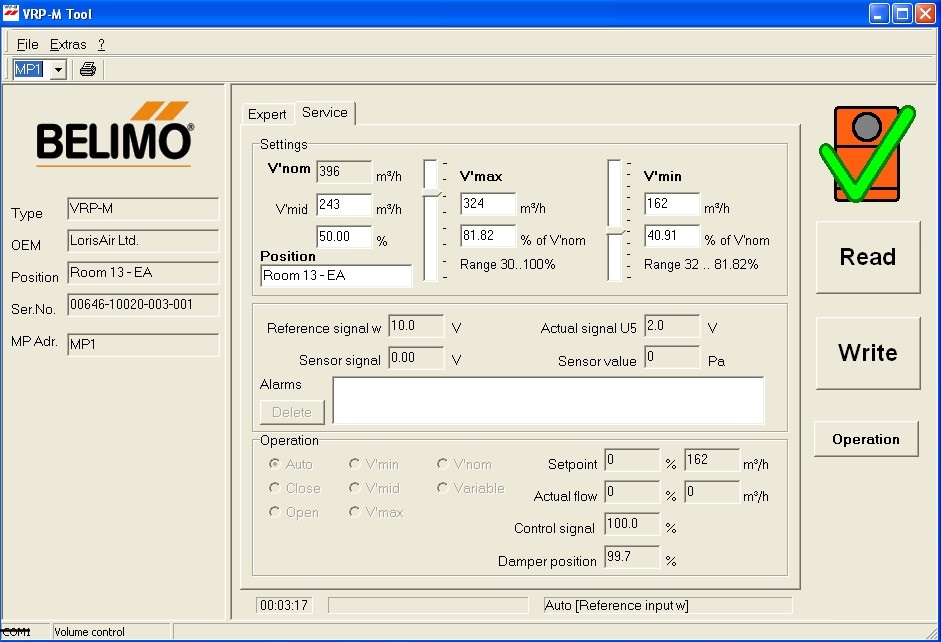Select the Close operation radio button
The image size is (941, 642).
(275, 488)
